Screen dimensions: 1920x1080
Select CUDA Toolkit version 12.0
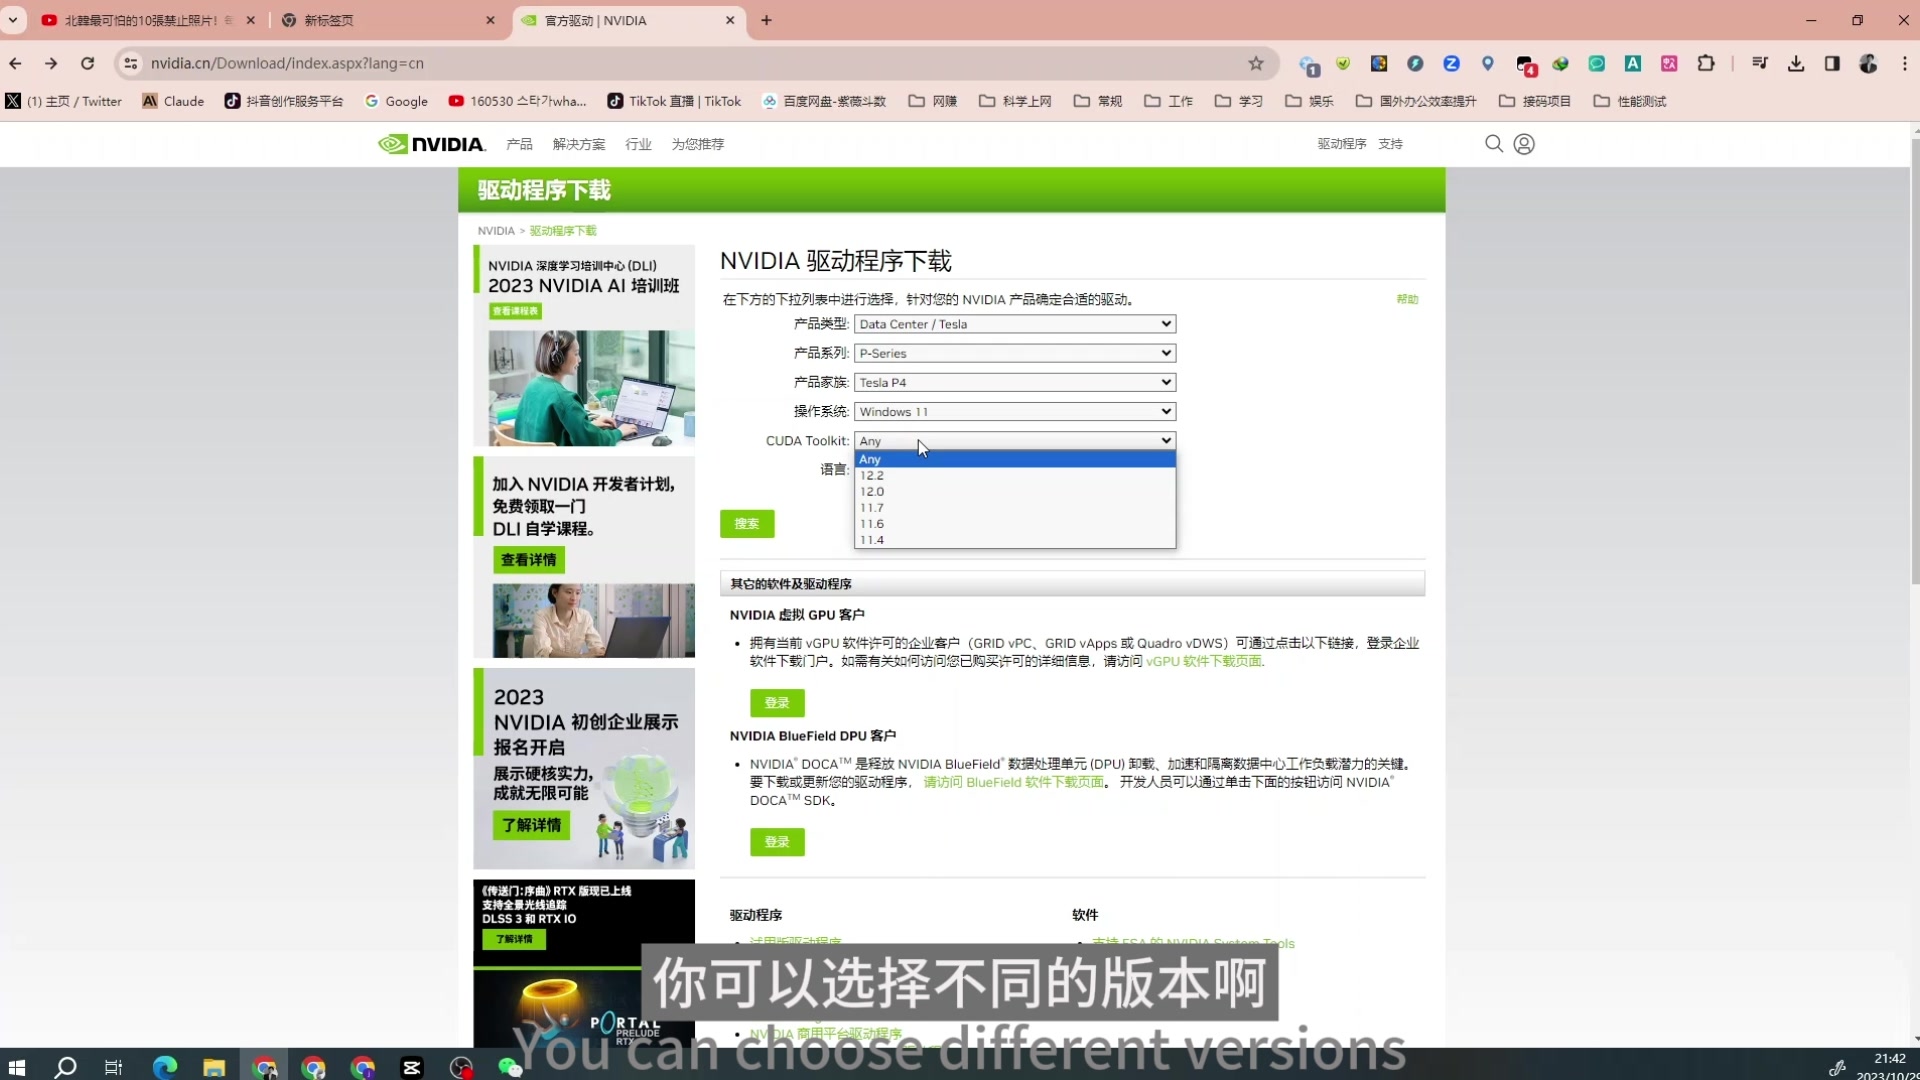pyautogui.click(x=1014, y=491)
